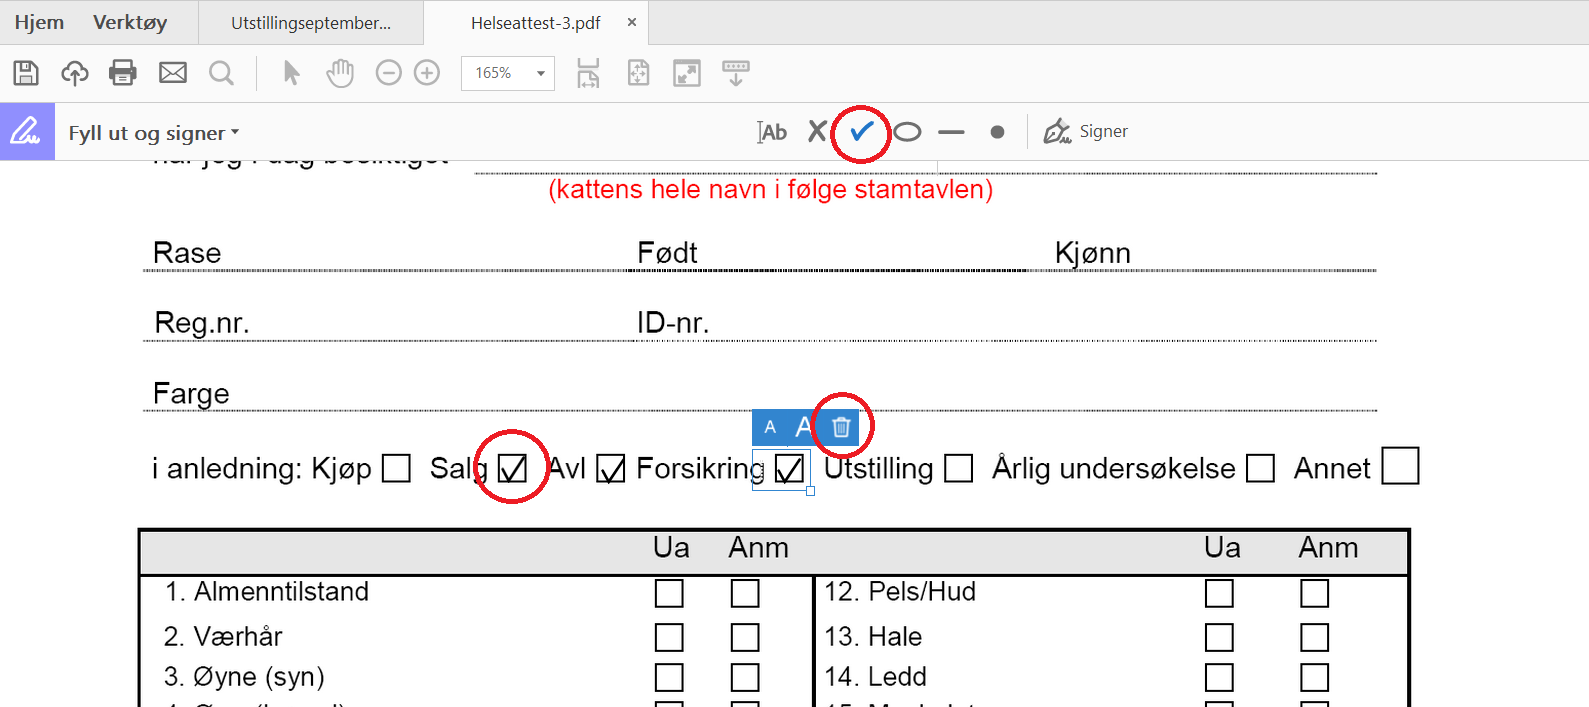Click red text 'kattens hele navn i følge stamtavlen'
The height and width of the screenshot is (707, 1589).
[x=770, y=189]
